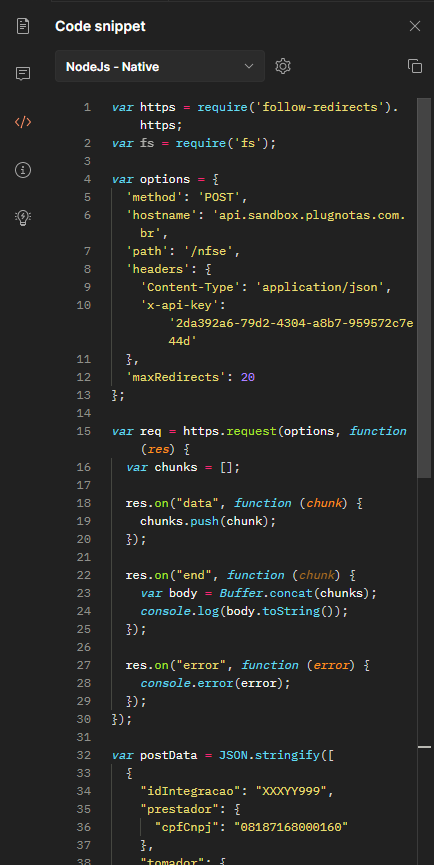
Task: Open code generation settings gear
Action: 283,66
